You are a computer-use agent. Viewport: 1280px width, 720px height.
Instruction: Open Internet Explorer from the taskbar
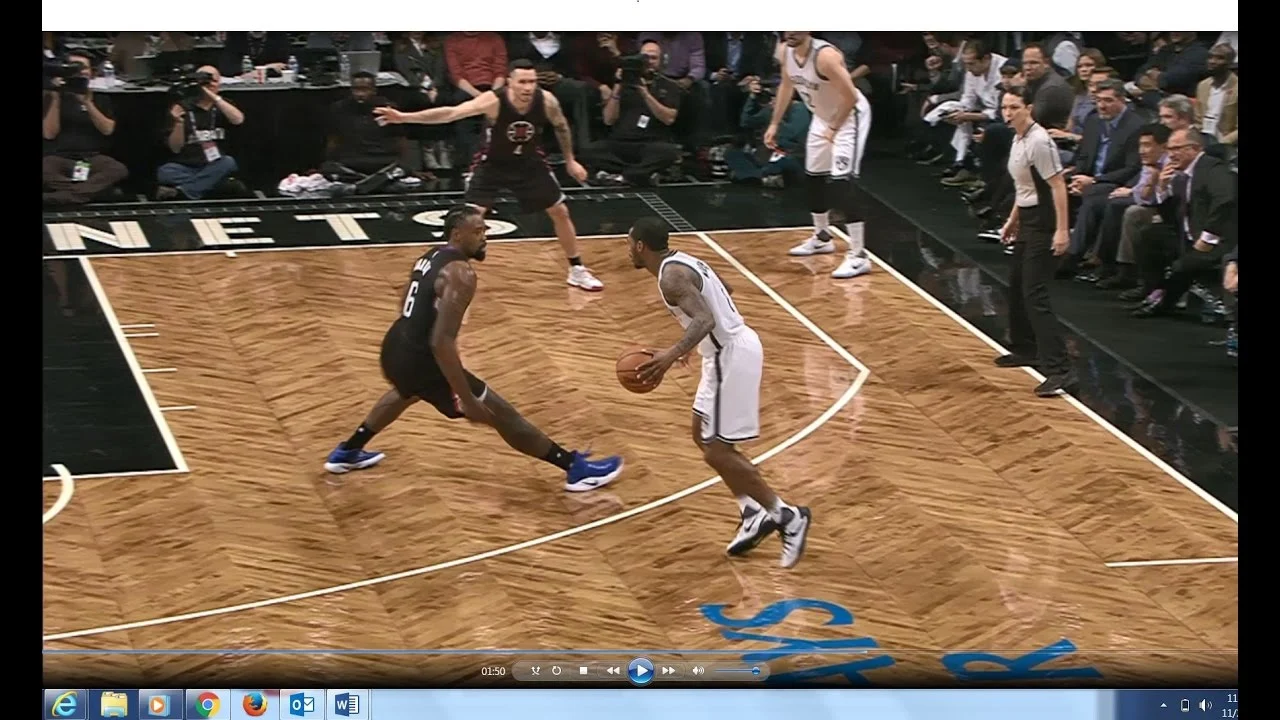tap(64, 705)
